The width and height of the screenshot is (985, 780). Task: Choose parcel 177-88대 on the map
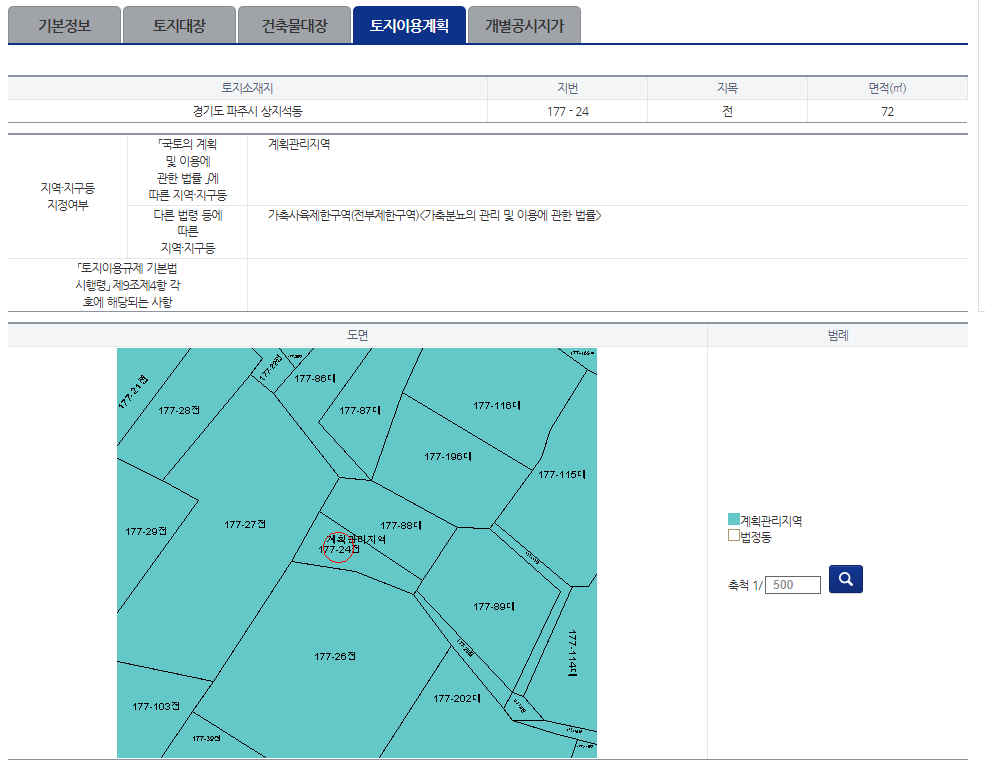tap(402, 525)
